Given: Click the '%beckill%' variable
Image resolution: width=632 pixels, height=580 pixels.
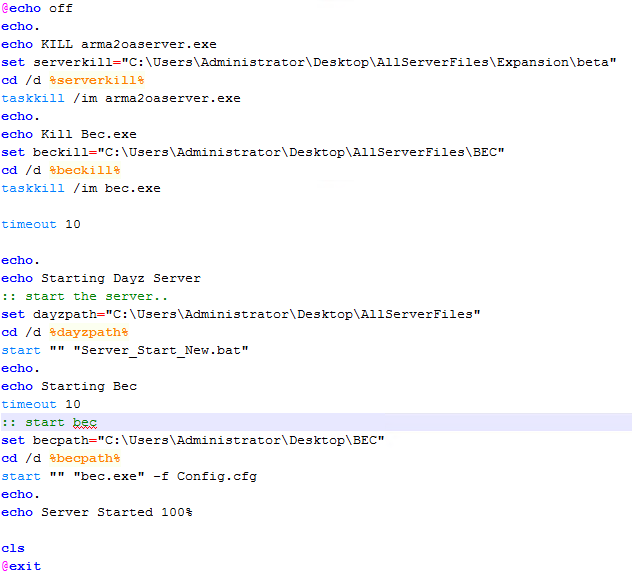Looking at the screenshot, I should (85, 170).
